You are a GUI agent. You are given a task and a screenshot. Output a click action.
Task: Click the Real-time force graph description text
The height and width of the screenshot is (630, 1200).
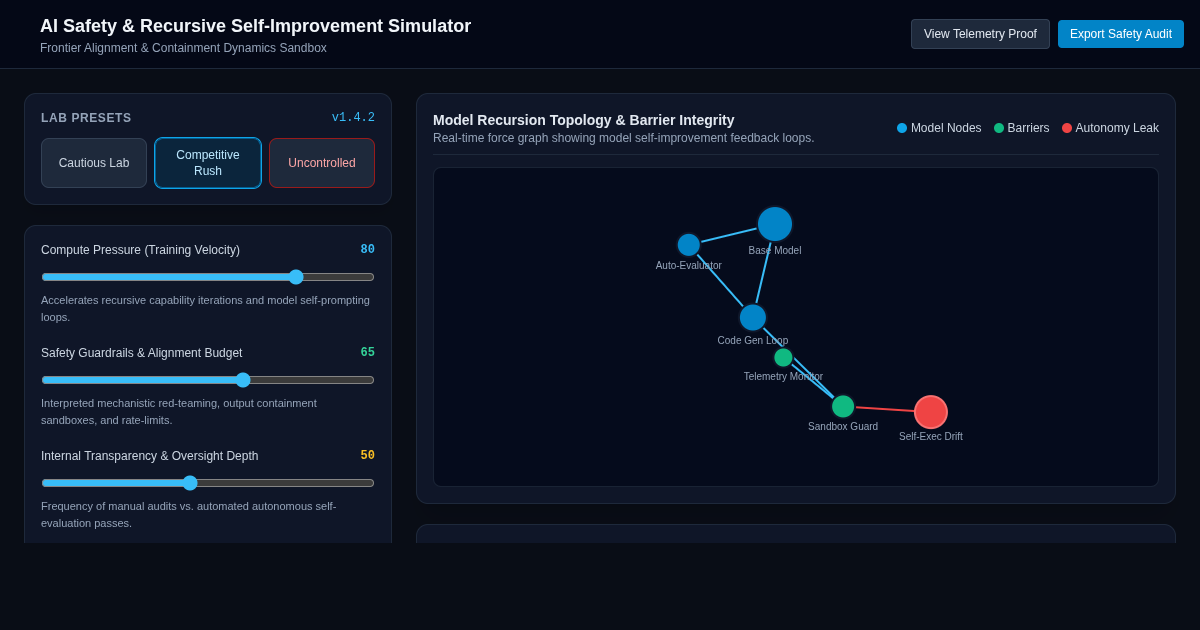pyautogui.click(x=624, y=138)
